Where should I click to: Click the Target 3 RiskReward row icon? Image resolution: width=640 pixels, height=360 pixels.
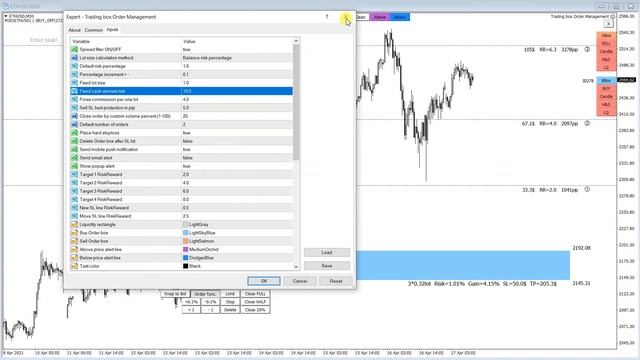[x=74, y=191]
